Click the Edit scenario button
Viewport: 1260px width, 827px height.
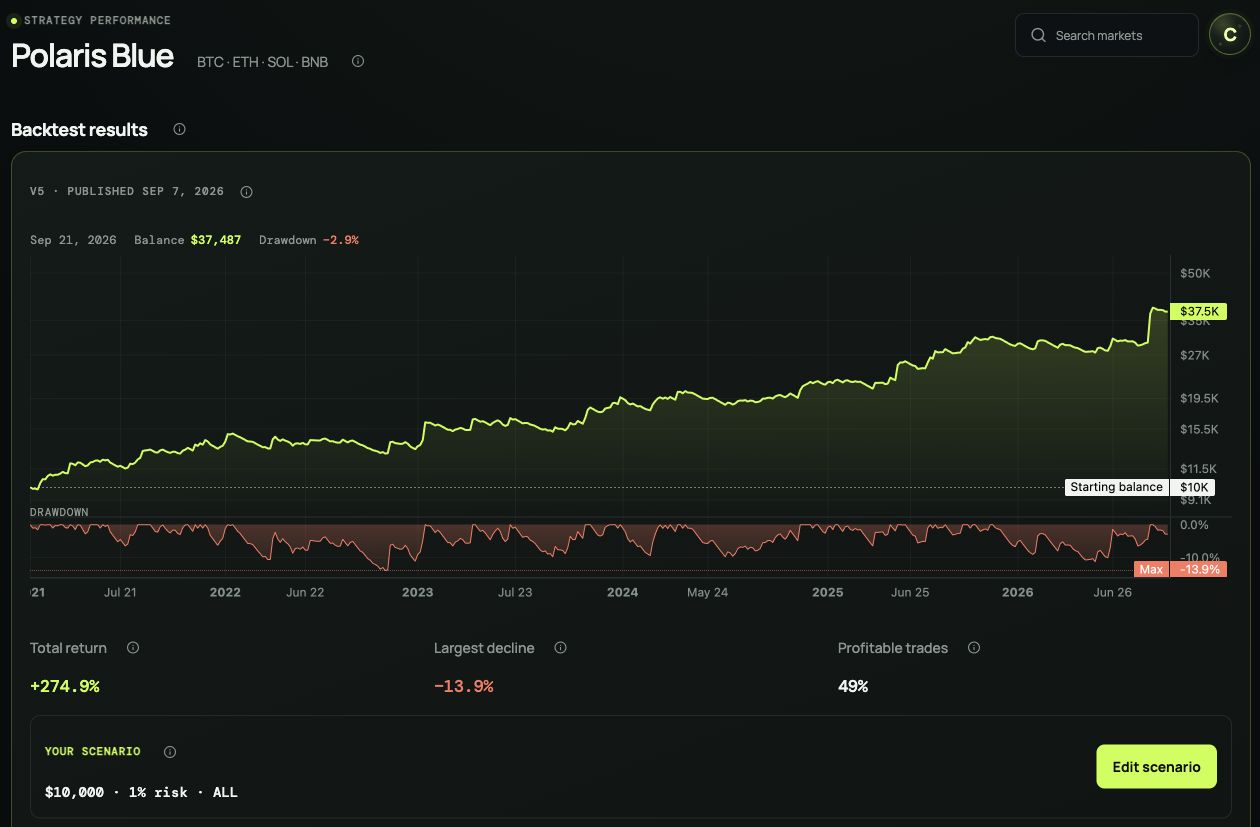tap(1156, 766)
